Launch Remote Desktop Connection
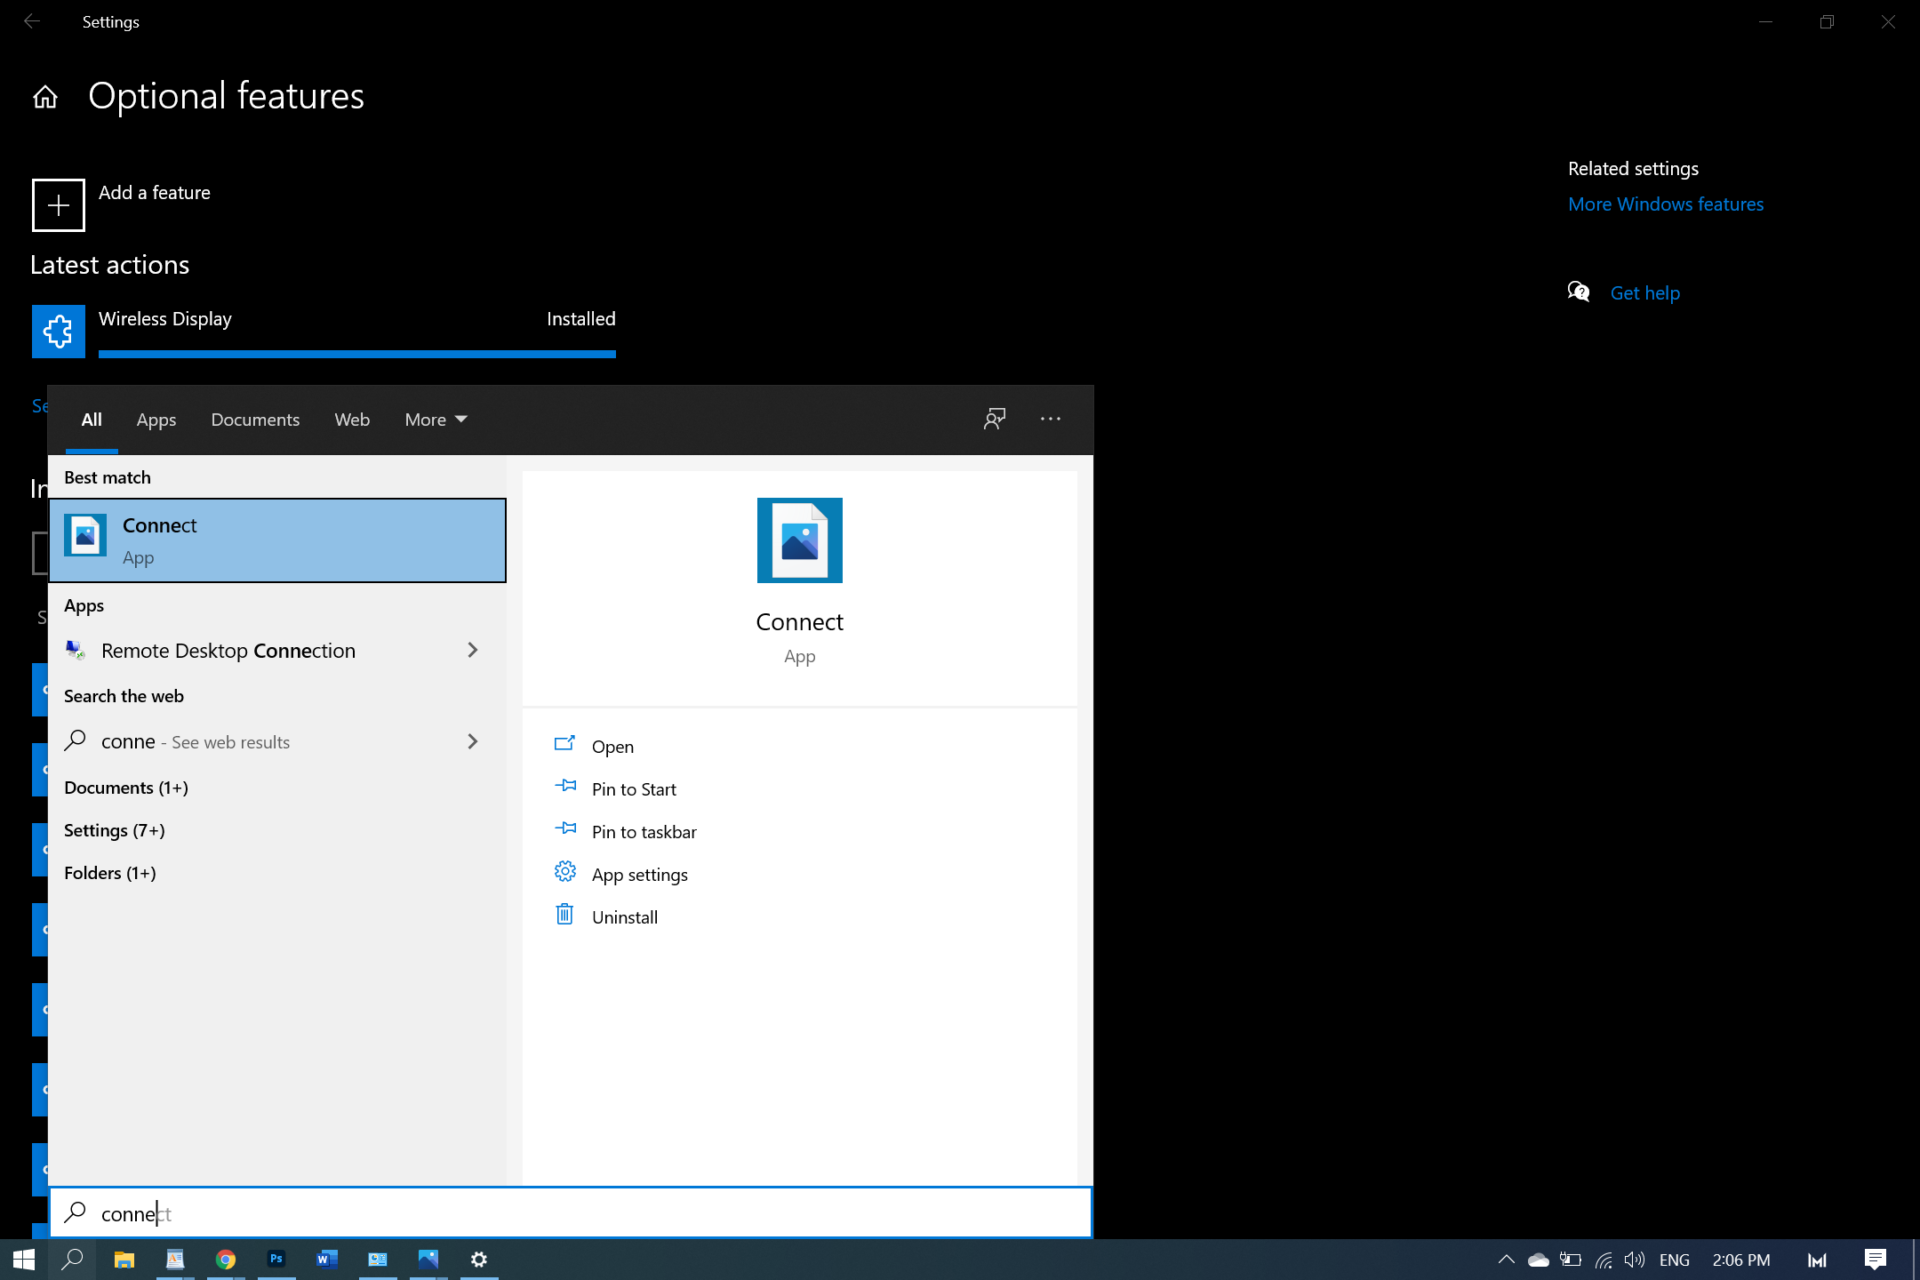The height and width of the screenshot is (1280, 1920). click(228, 650)
